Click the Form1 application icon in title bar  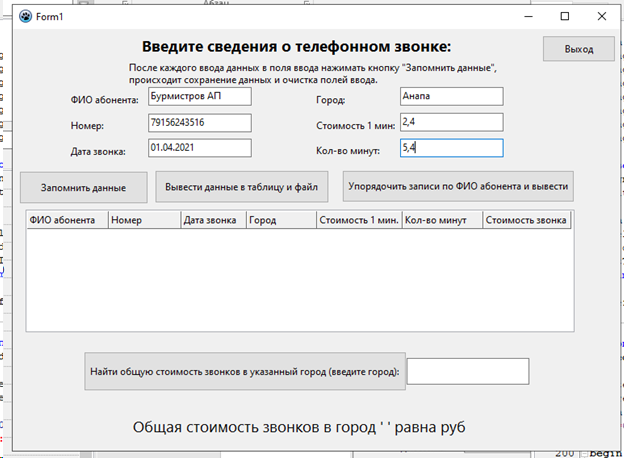click(x=25, y=16)
